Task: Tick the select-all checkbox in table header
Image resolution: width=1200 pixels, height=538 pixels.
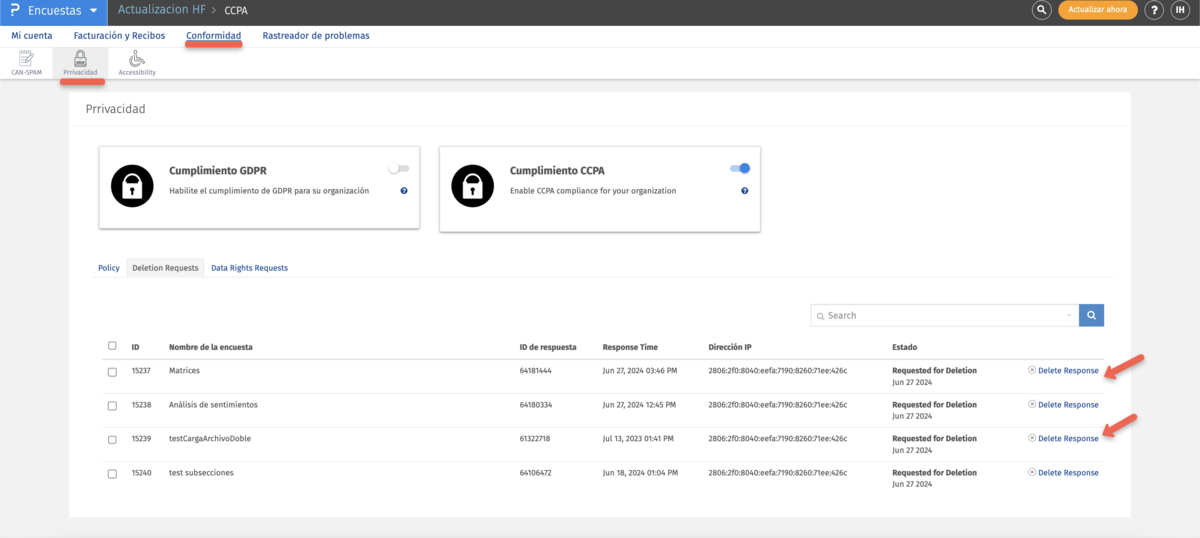Action: [112, 346]
